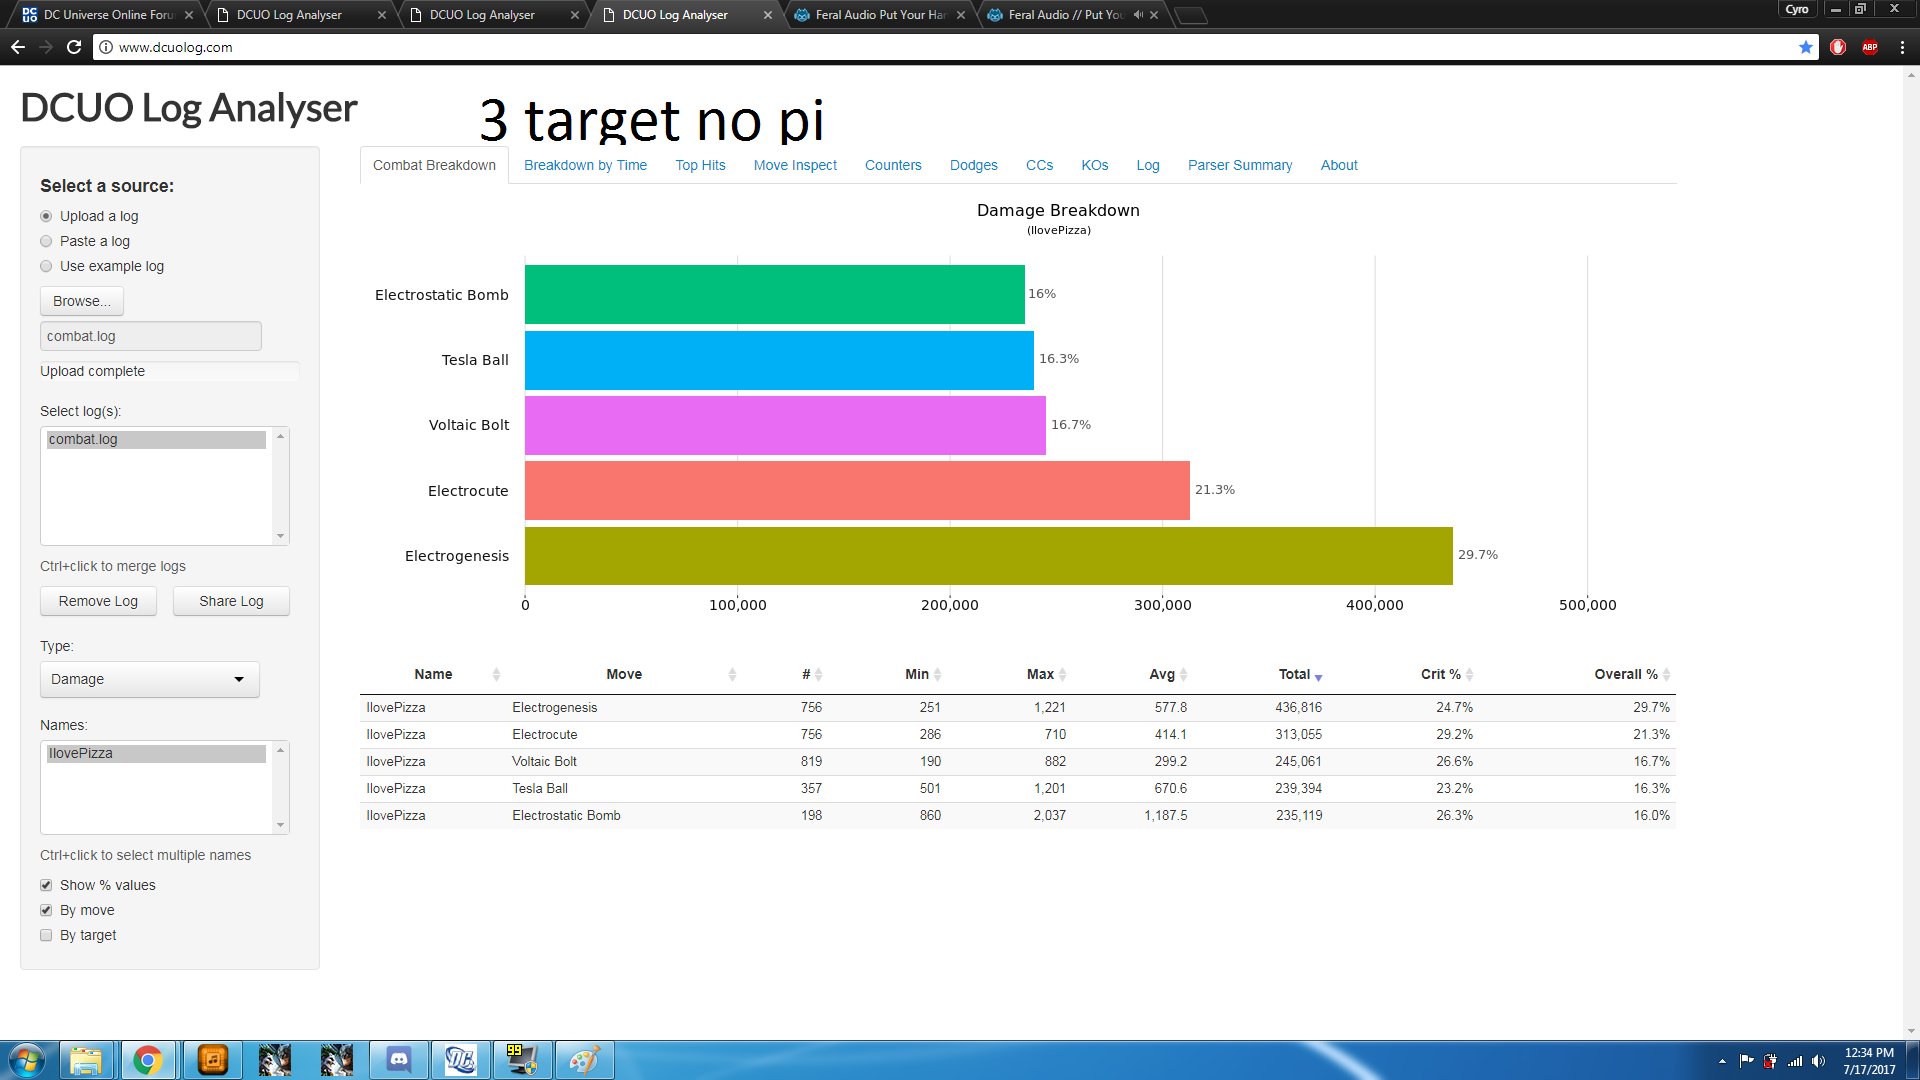The height and width of the screenshot is (1080, 1920).
Task: Show hidden tray icons arrow
Action: [x=1722, y=1061]
